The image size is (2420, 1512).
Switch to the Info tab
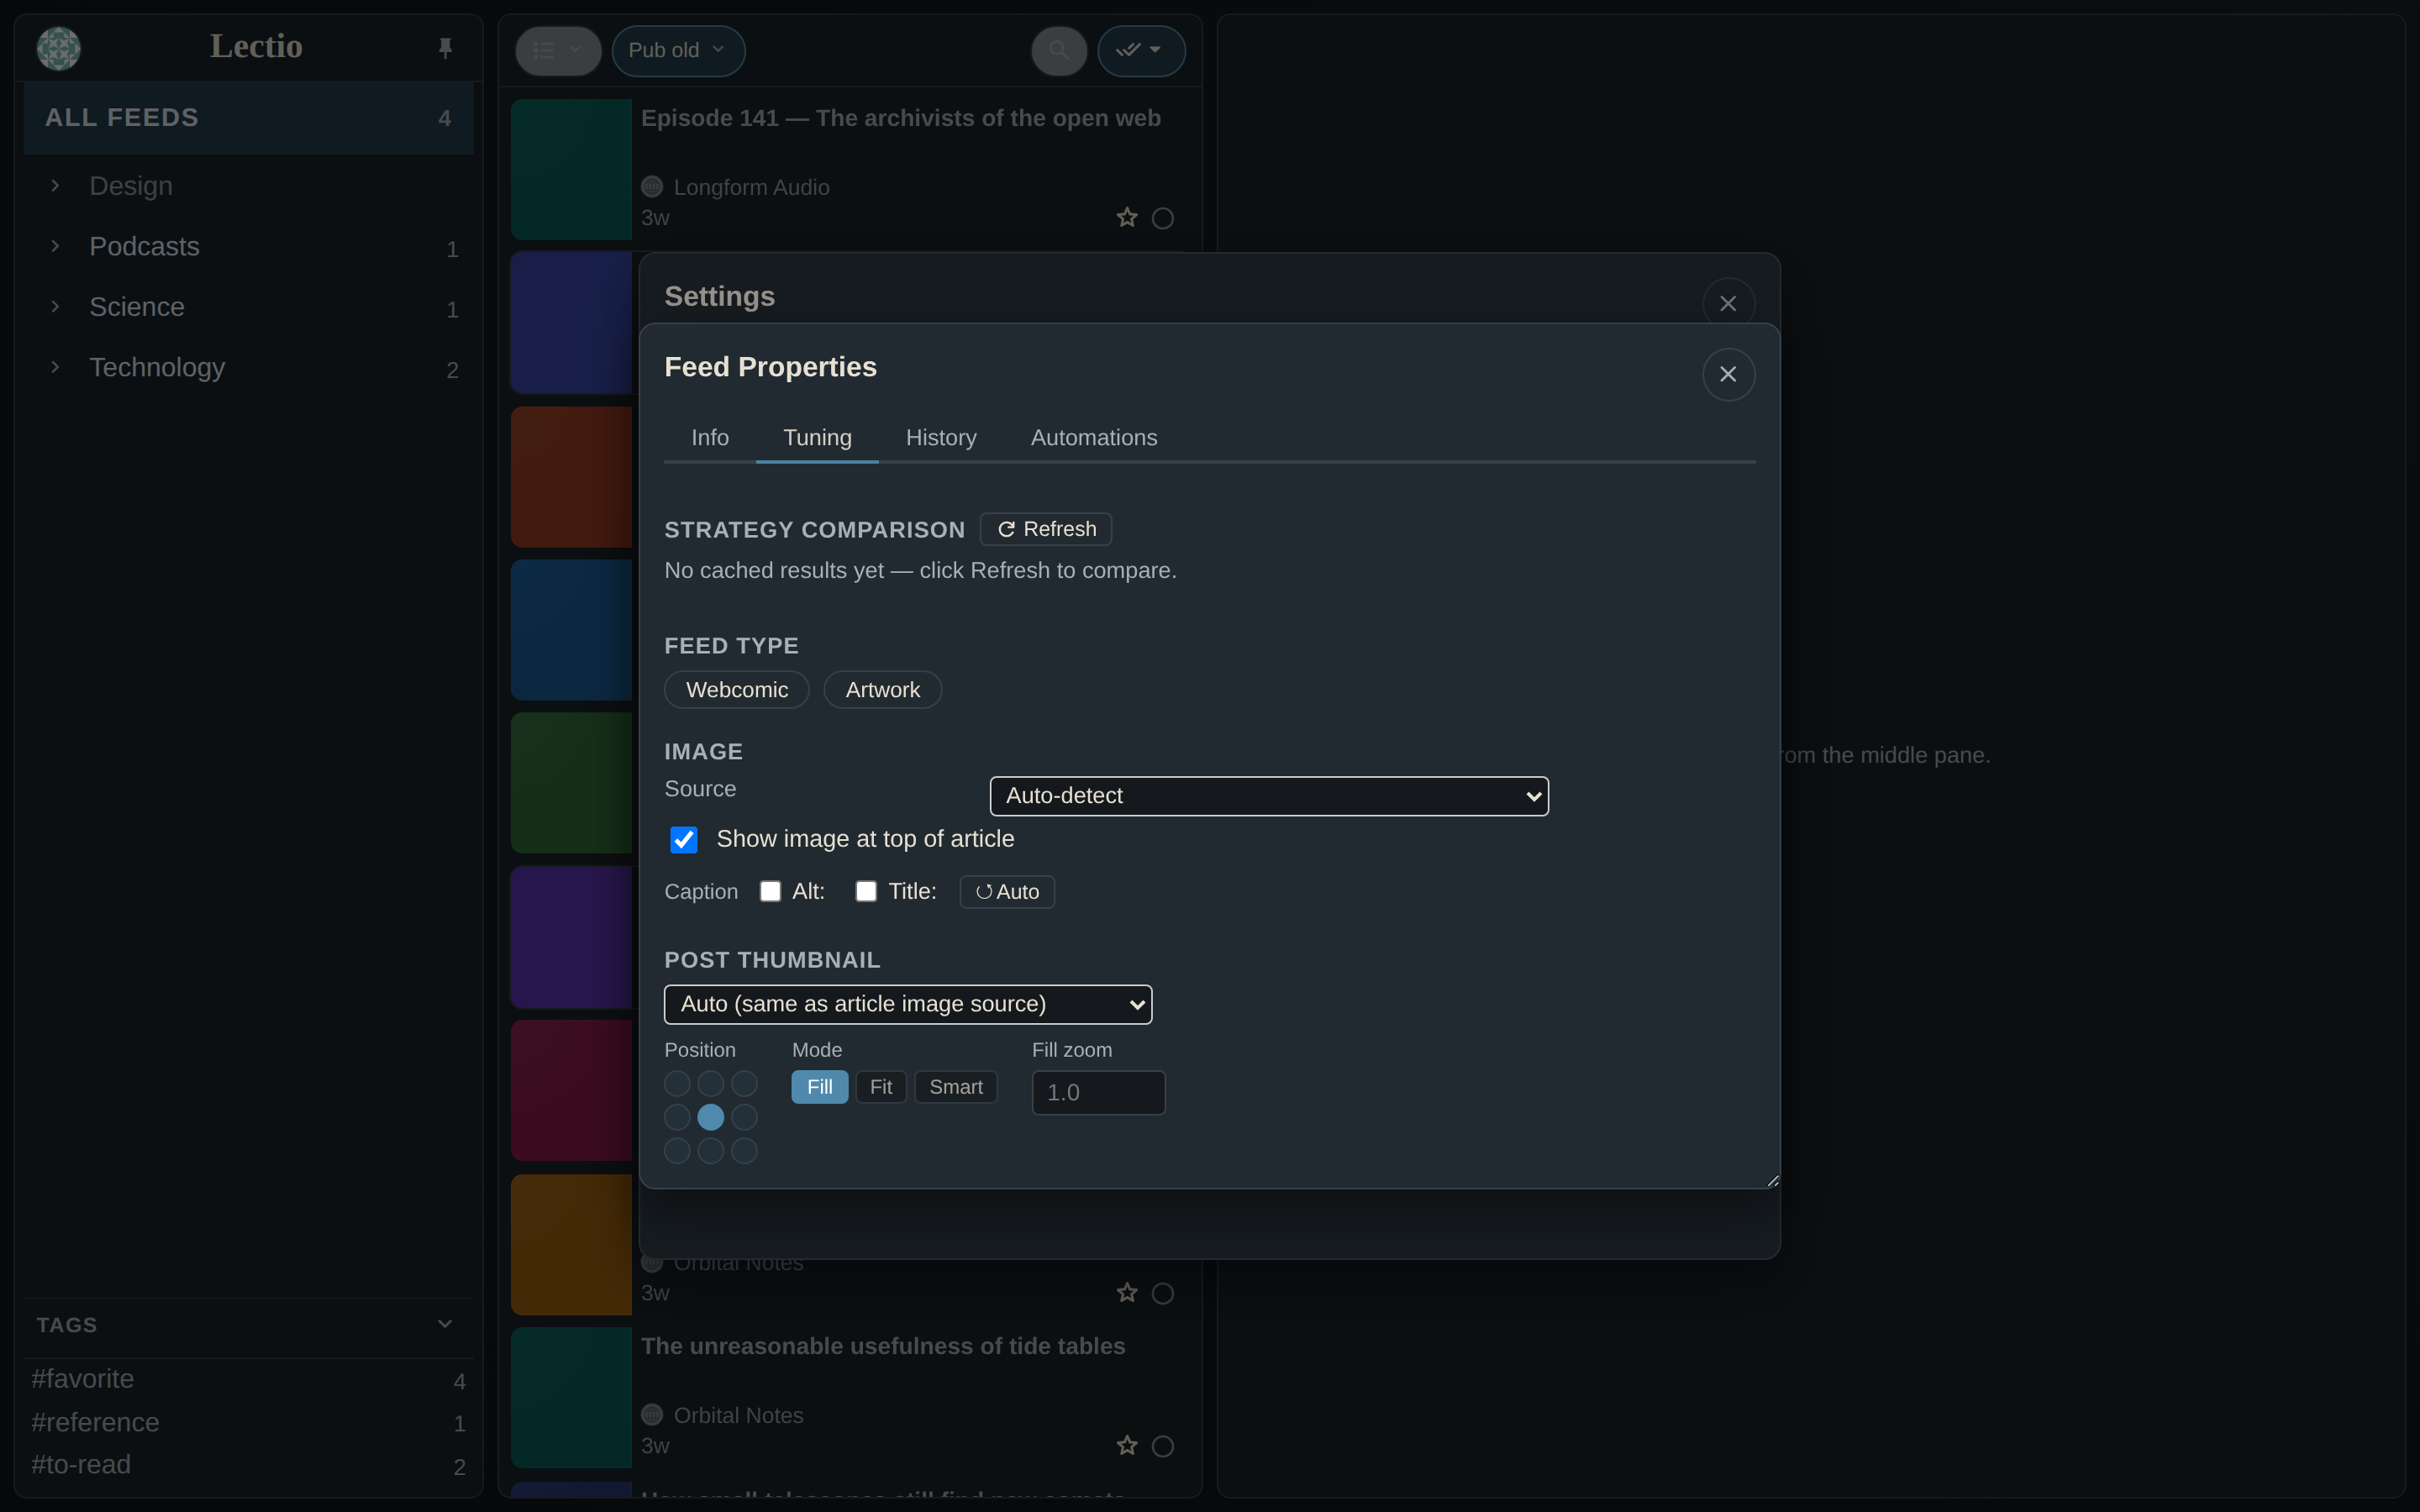pos(710,438)
